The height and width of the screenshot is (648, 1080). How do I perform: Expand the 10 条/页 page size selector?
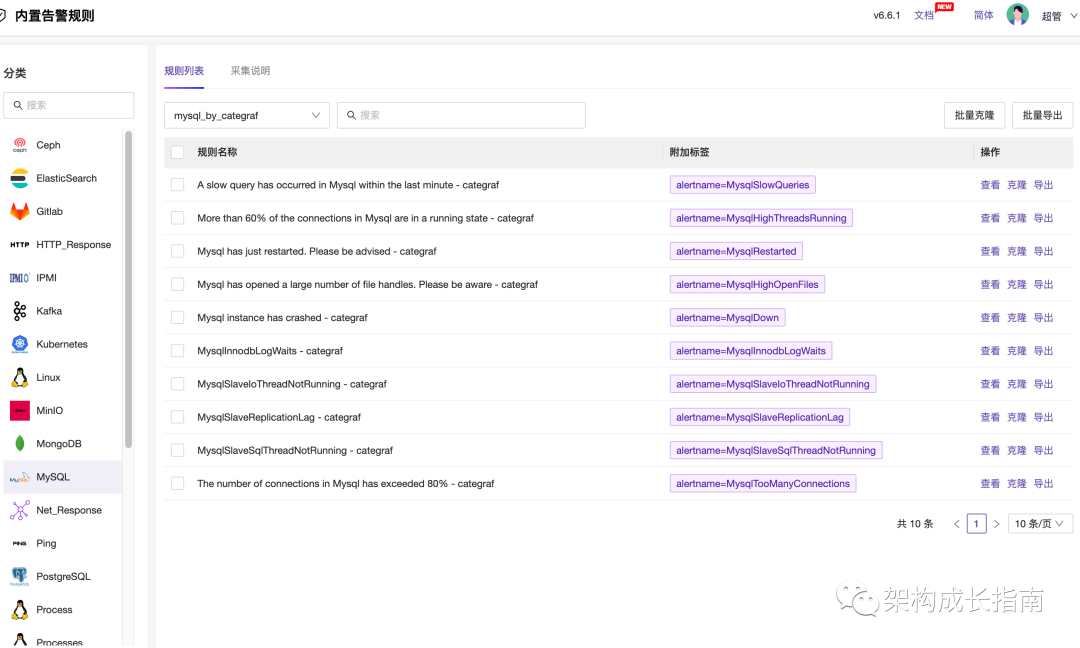pos(1040,524)
